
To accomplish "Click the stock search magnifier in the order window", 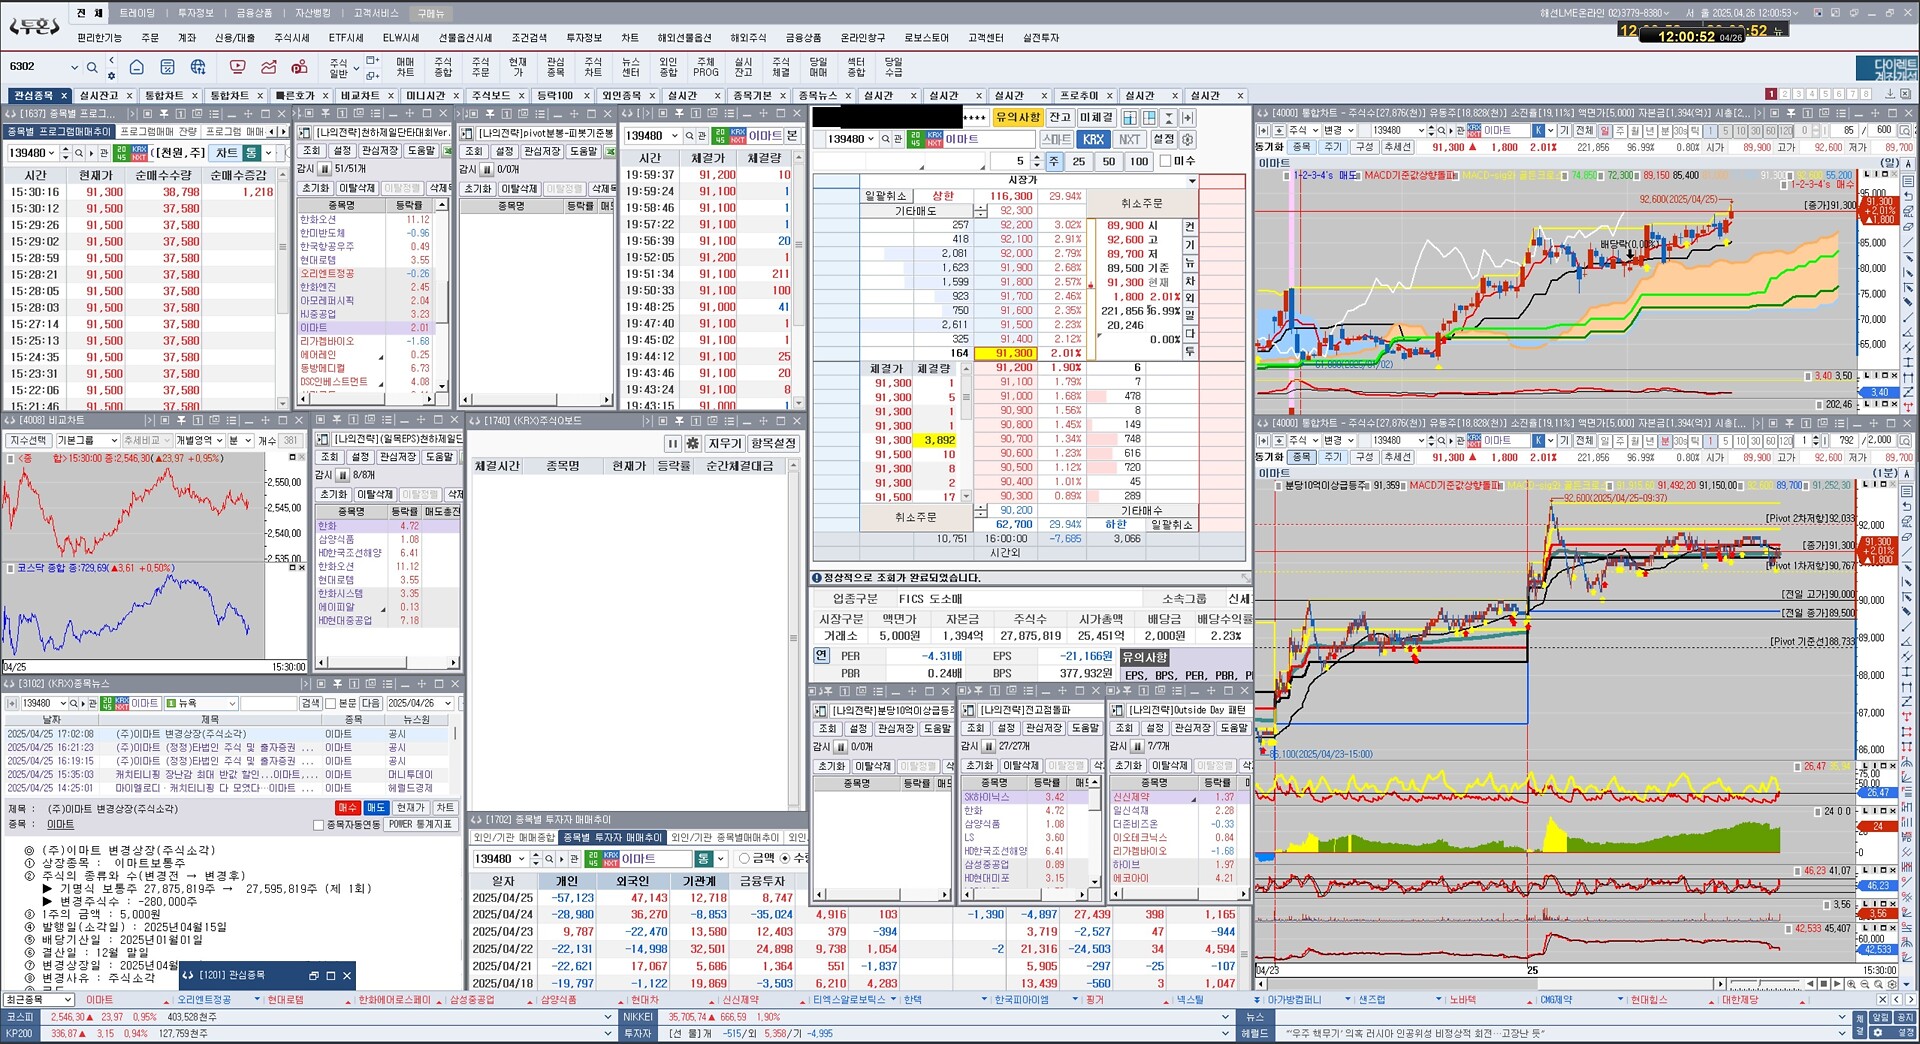I will point(887,139).
